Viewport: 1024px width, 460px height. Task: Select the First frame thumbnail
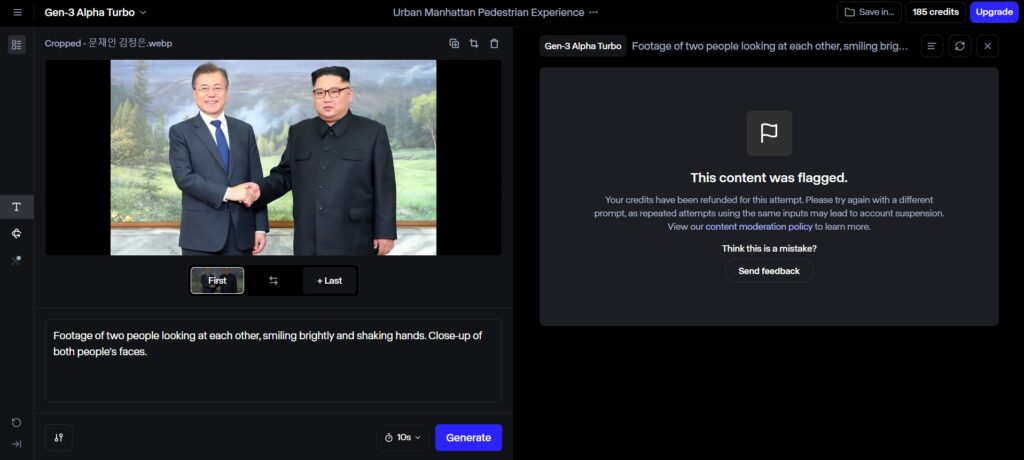(217, 280)
